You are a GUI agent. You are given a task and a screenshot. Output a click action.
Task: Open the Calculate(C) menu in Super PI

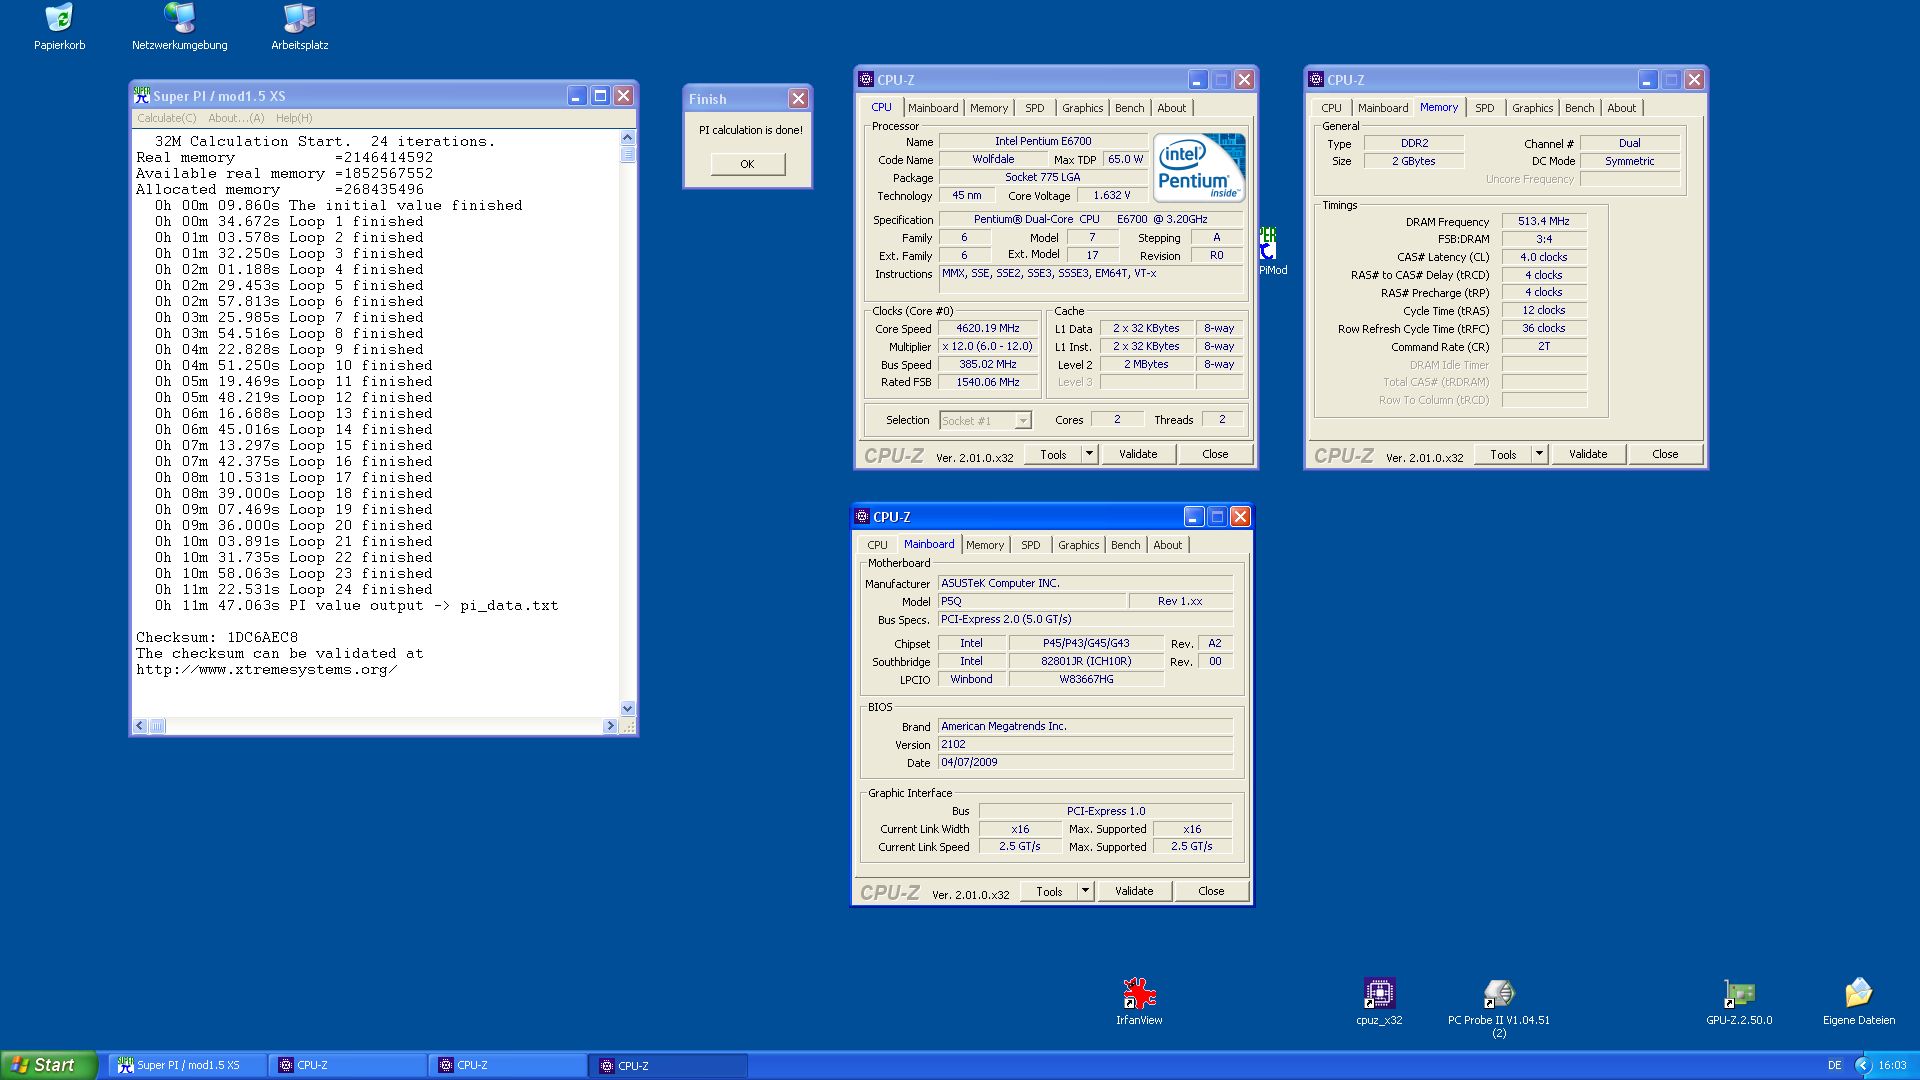click(x=166, y=118)
